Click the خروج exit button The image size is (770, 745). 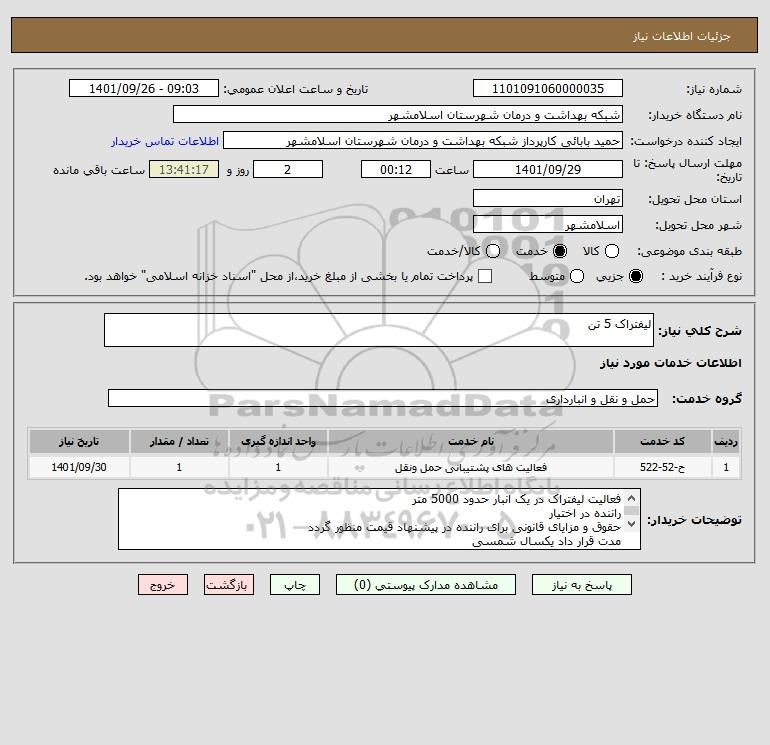point(163,585)
